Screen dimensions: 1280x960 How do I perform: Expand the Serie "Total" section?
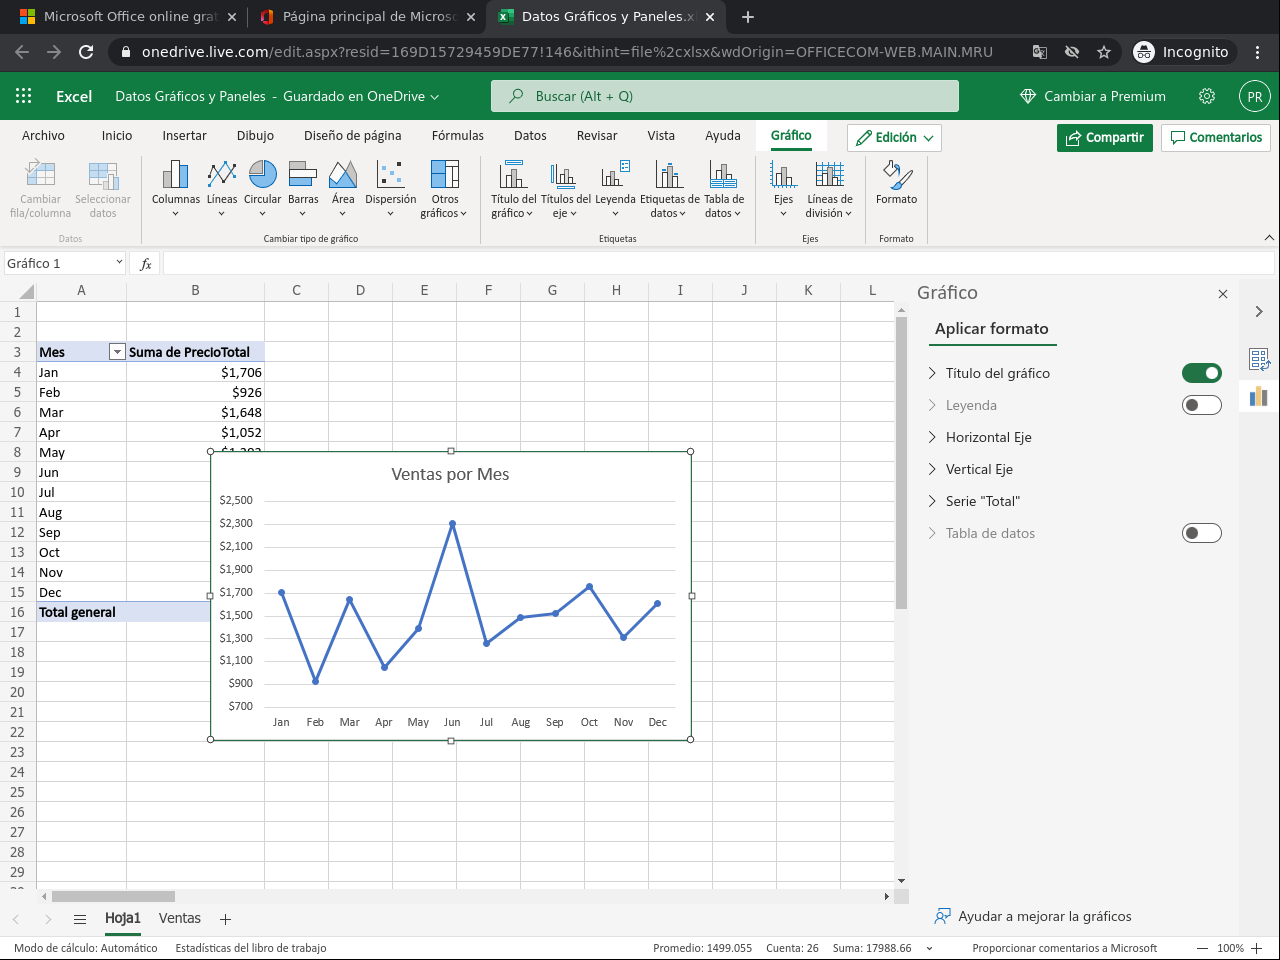982,501
